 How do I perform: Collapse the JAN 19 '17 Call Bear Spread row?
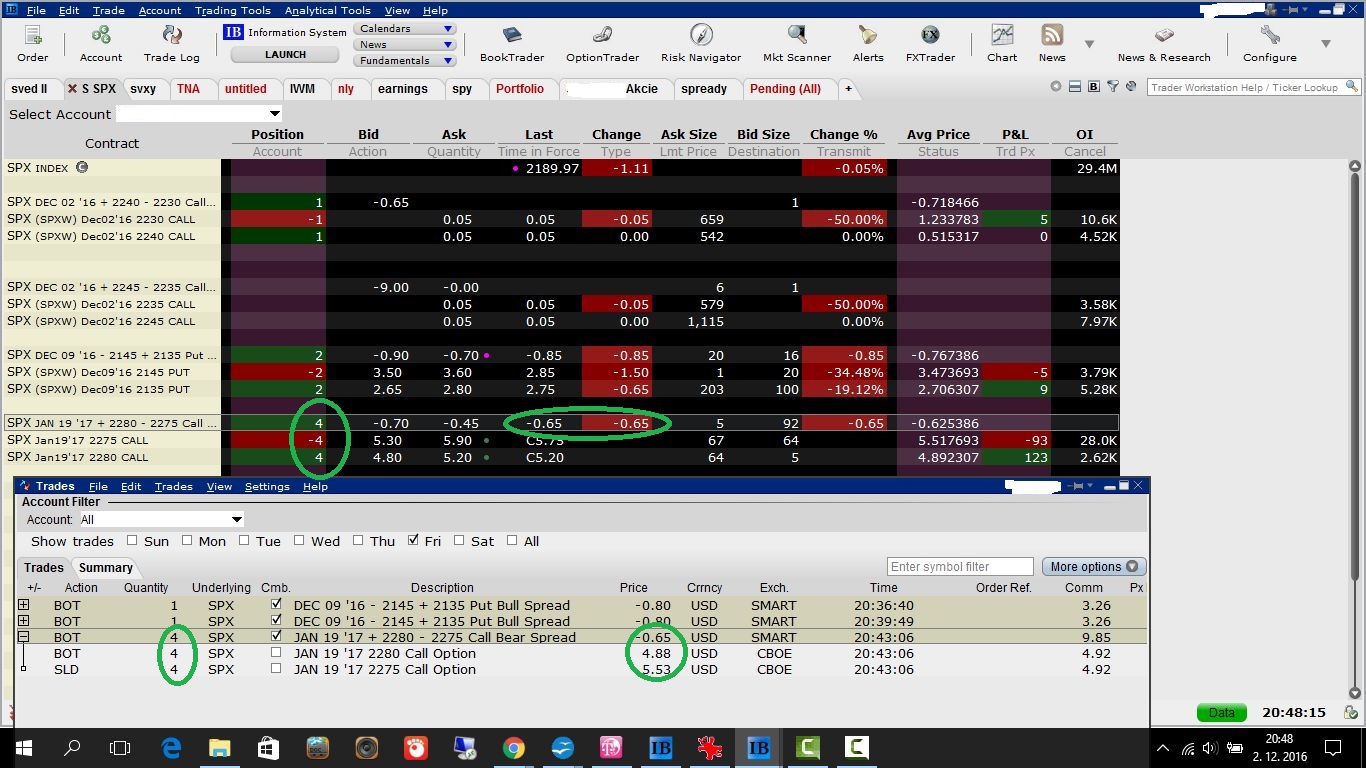click(24, 637)
